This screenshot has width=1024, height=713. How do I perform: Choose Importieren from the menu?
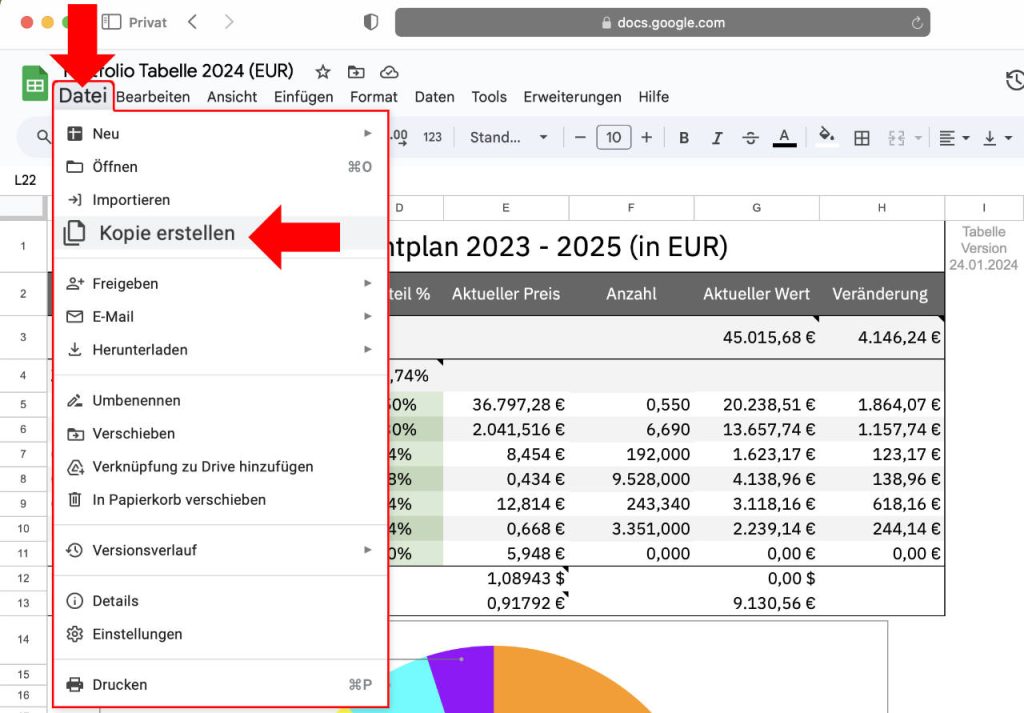point(221,200)
